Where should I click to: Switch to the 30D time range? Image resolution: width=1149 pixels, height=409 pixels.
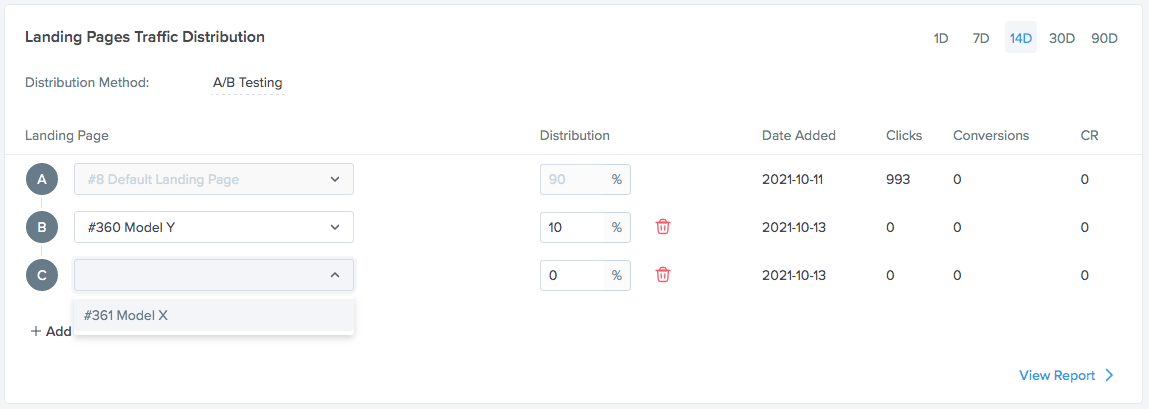tap(1062, 38)
